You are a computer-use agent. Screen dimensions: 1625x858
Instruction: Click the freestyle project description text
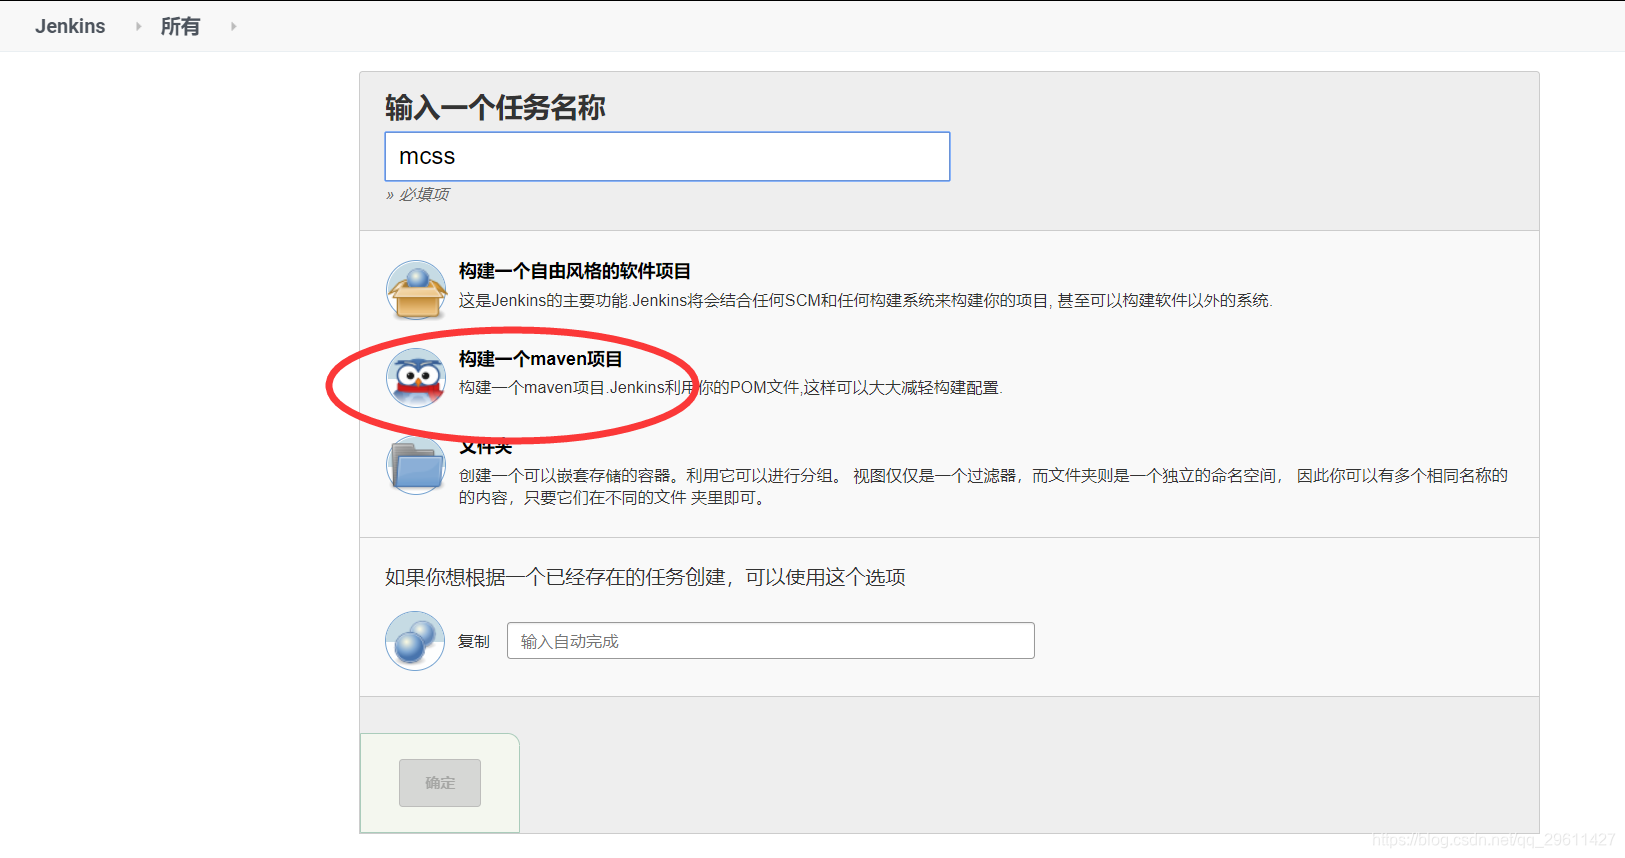click(866, 300)
